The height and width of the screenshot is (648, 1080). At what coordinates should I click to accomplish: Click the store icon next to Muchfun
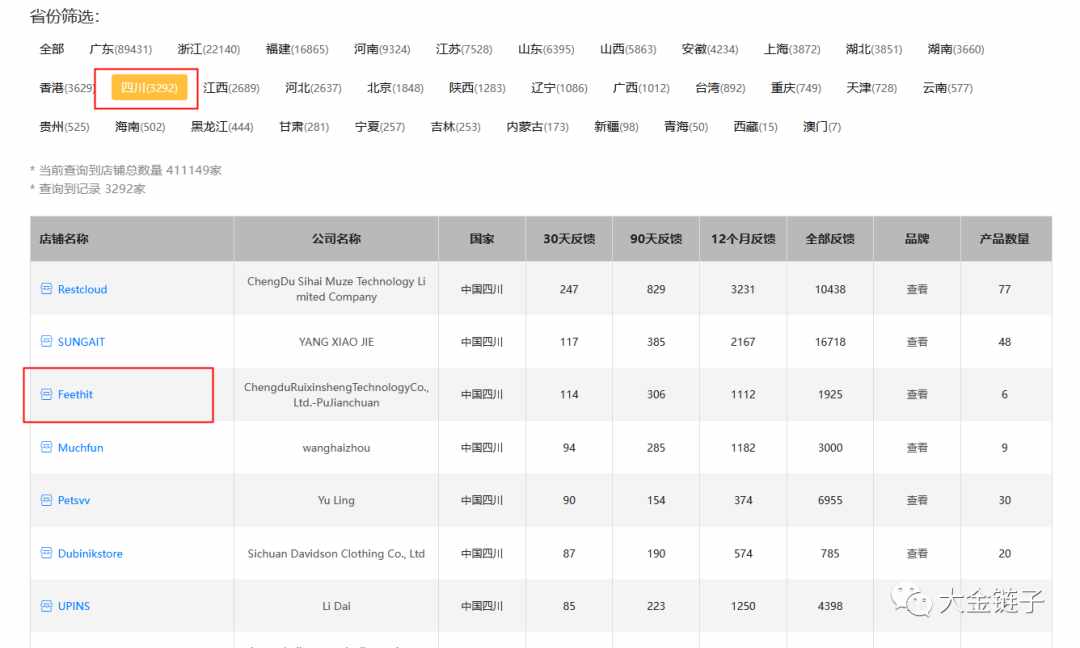pos(46,448)
